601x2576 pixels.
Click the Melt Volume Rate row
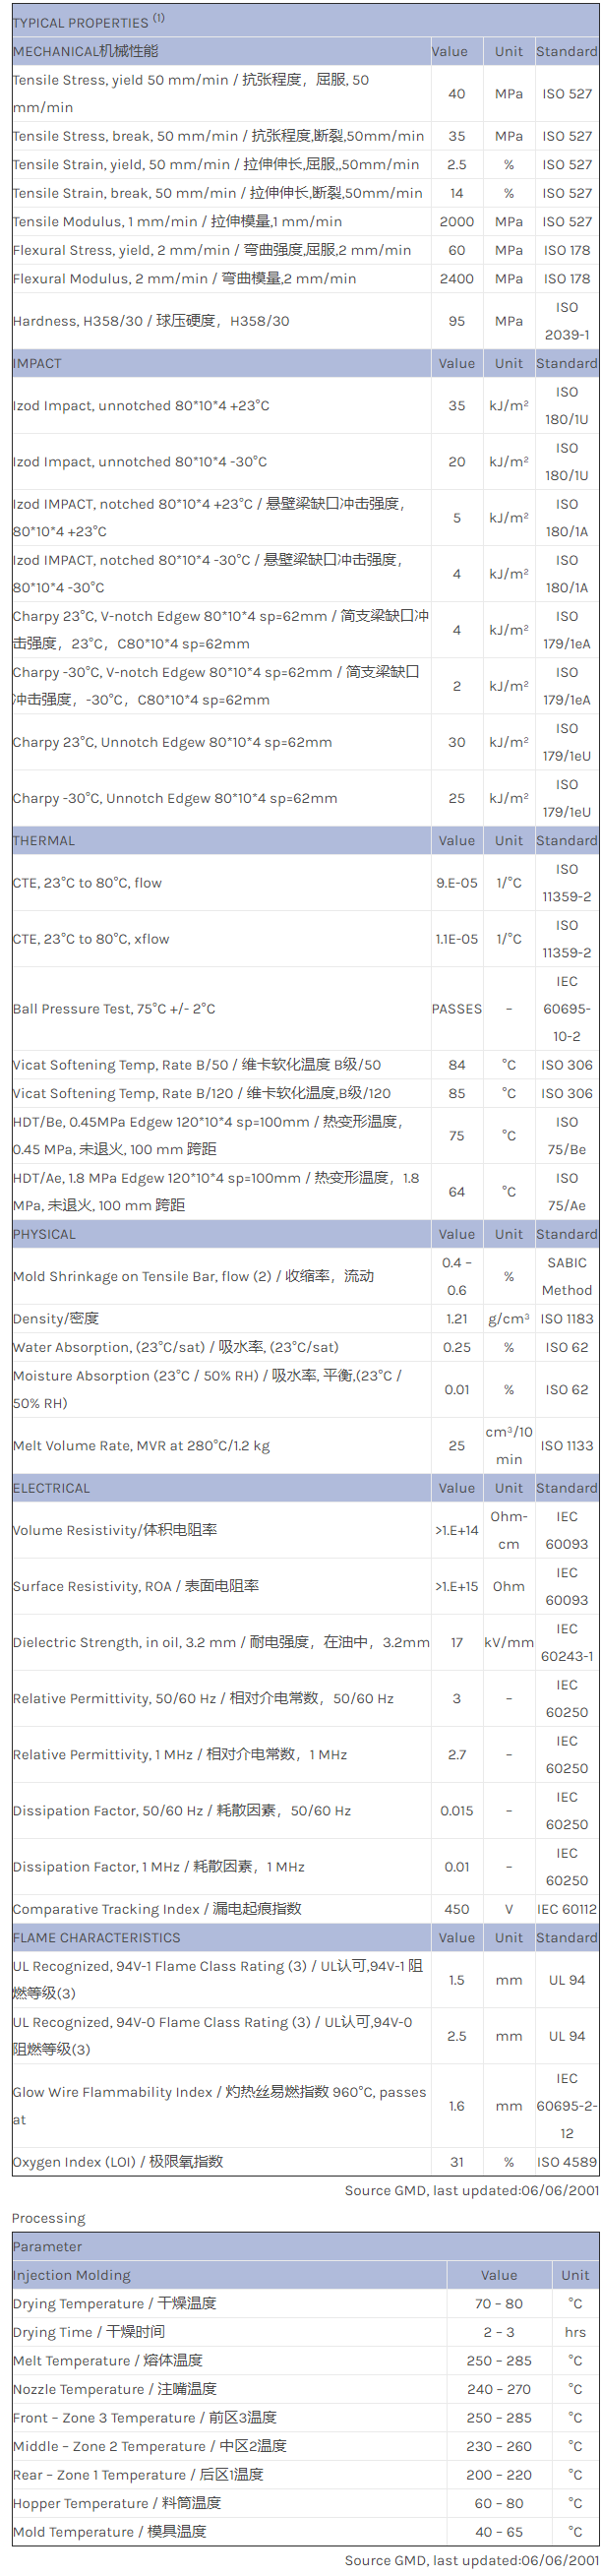(x=306, y=1445)
